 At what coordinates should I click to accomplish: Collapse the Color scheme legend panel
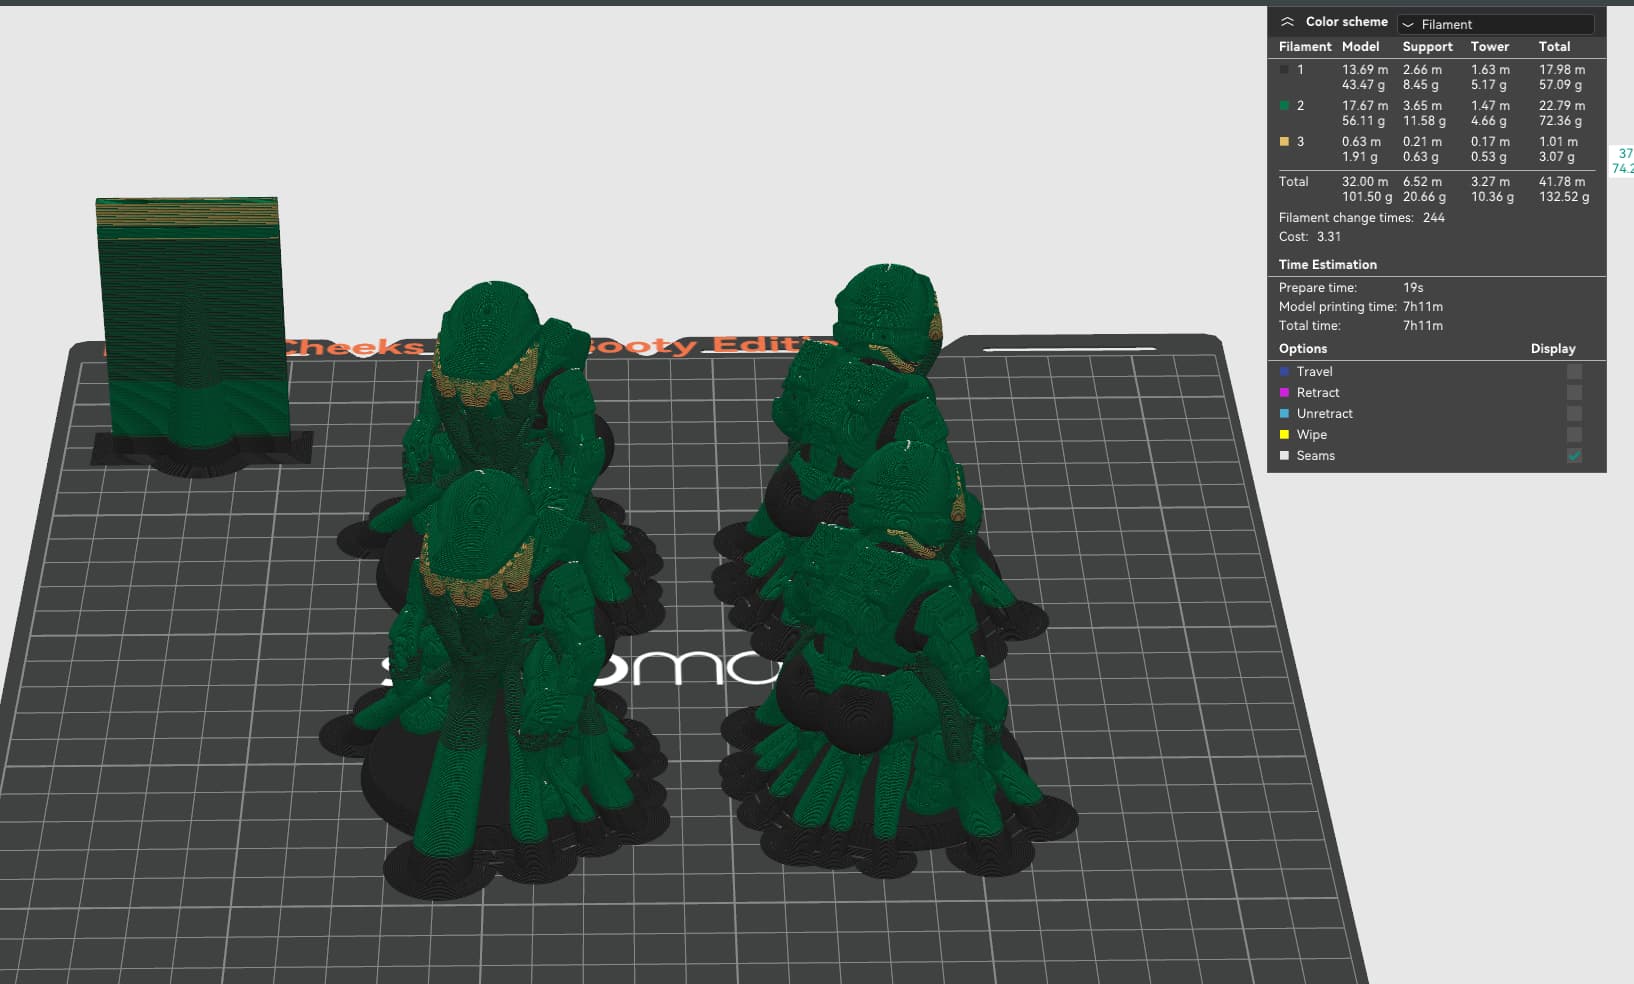(1287, 22)
